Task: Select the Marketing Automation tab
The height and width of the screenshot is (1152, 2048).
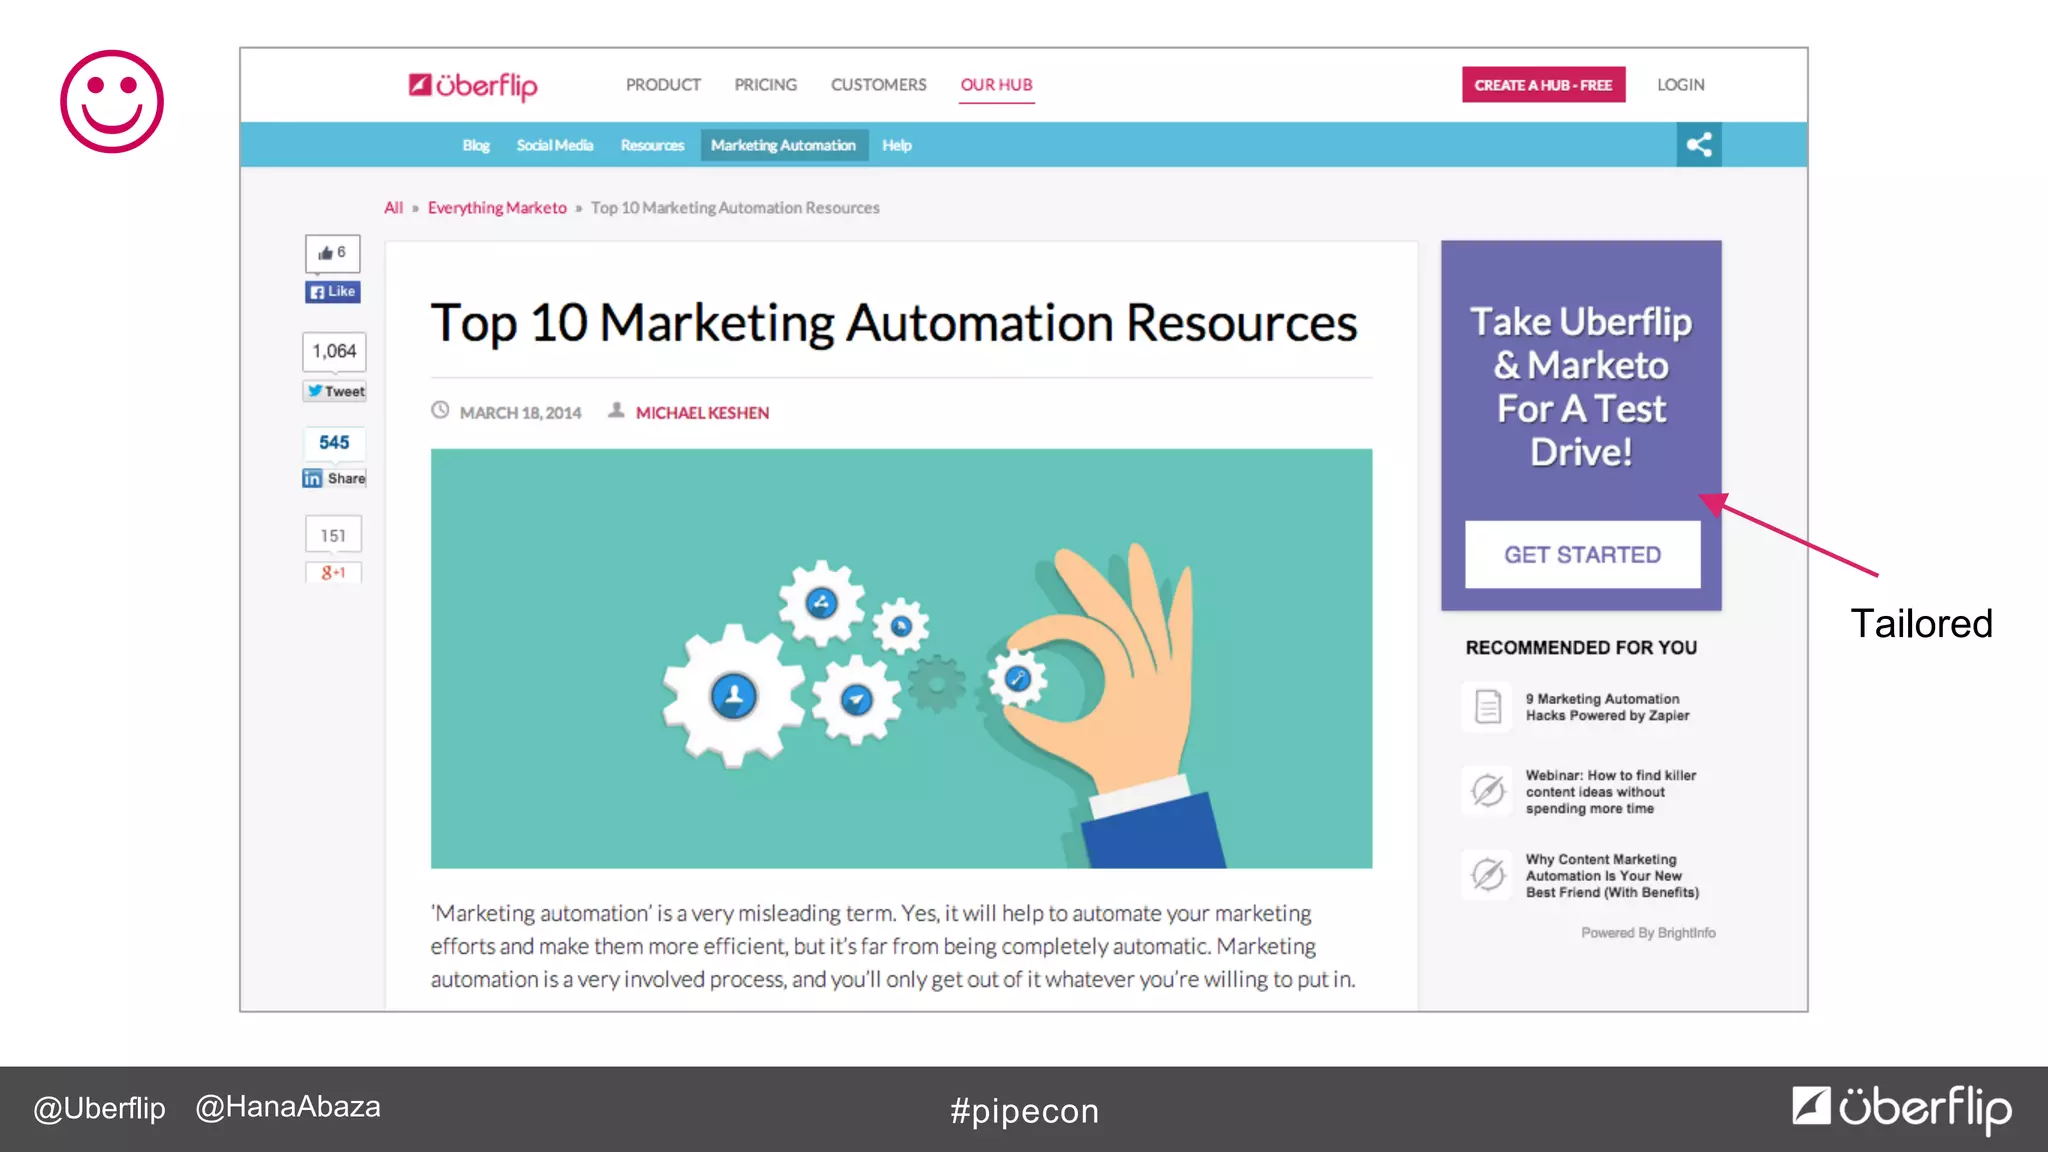Action: pos(783,145)
